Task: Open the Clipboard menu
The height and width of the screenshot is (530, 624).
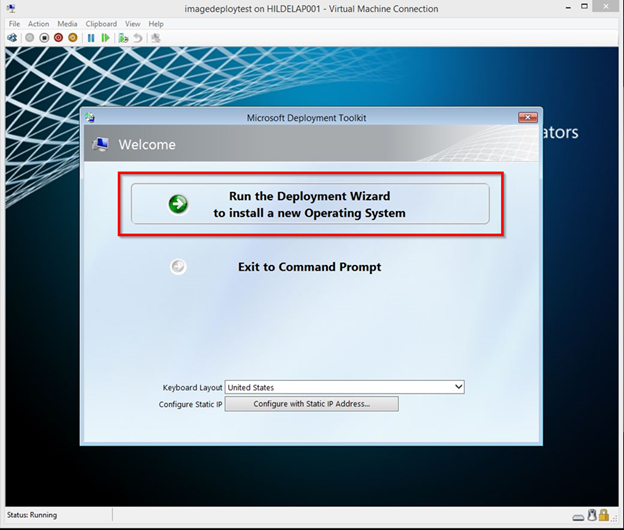Action: (101, 24)
